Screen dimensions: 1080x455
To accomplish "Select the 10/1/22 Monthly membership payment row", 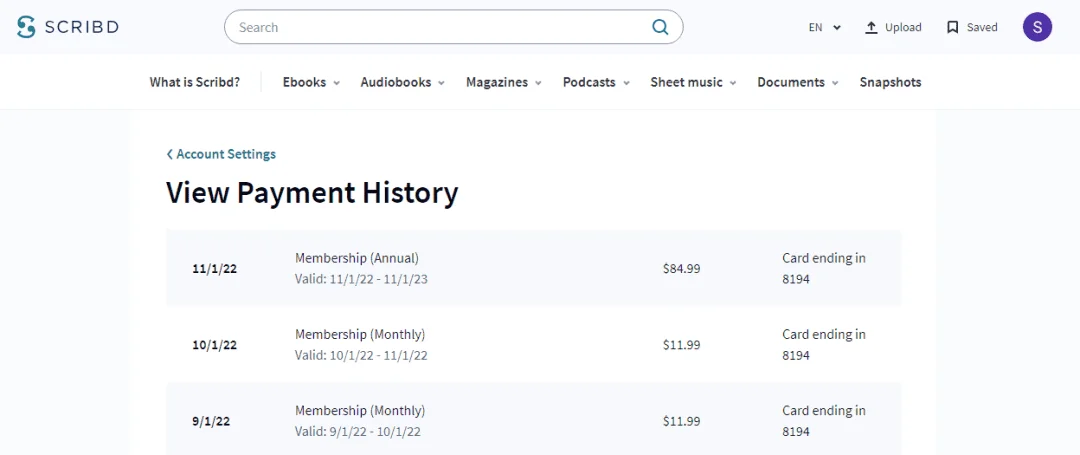I will point(534,344).
